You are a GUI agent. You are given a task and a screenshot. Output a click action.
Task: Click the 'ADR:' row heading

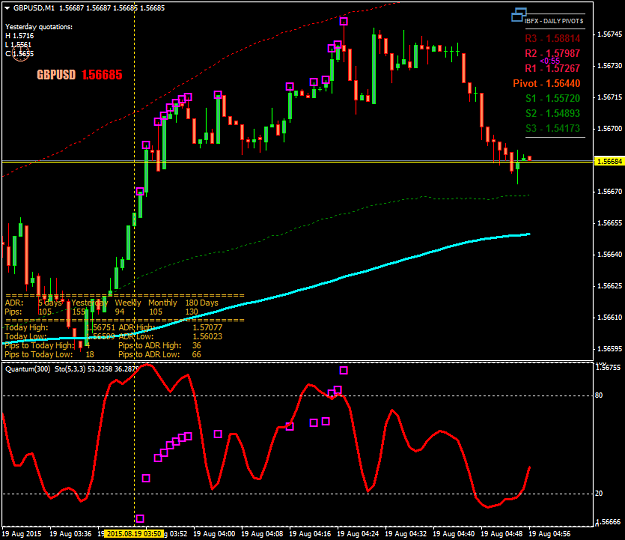coord(14,303)
